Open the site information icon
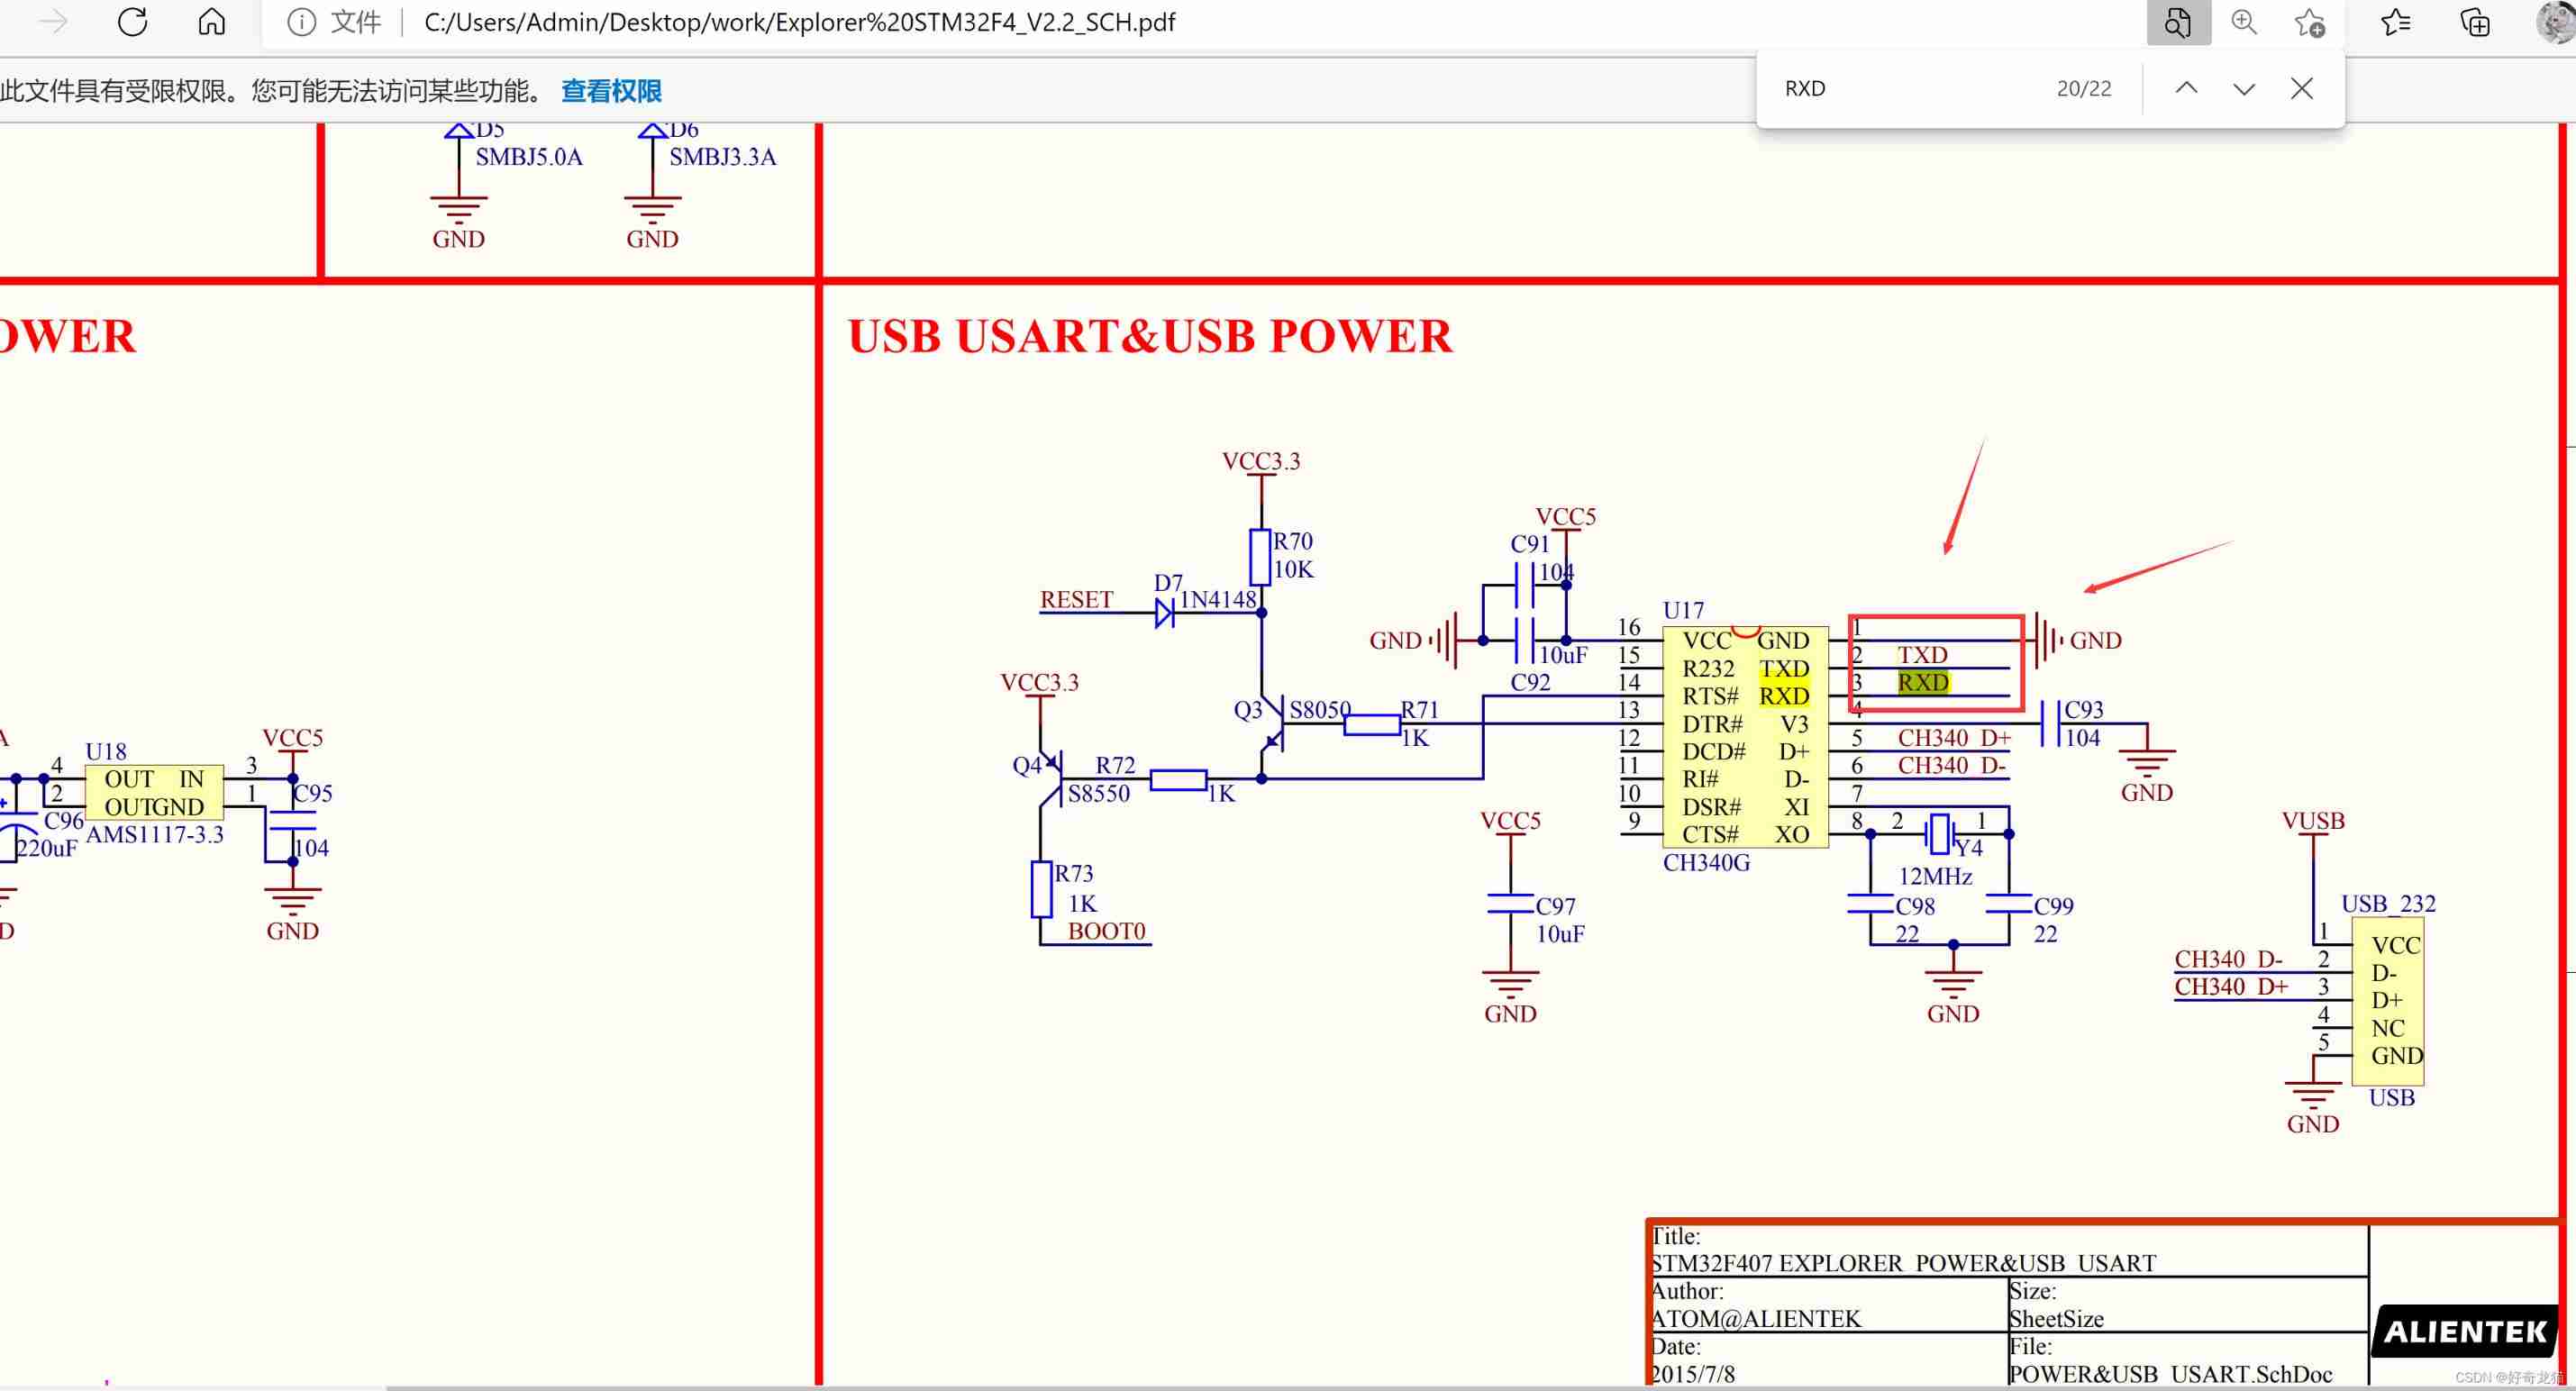Screen dimensions: 2576x1391 (x=301, y=22)
